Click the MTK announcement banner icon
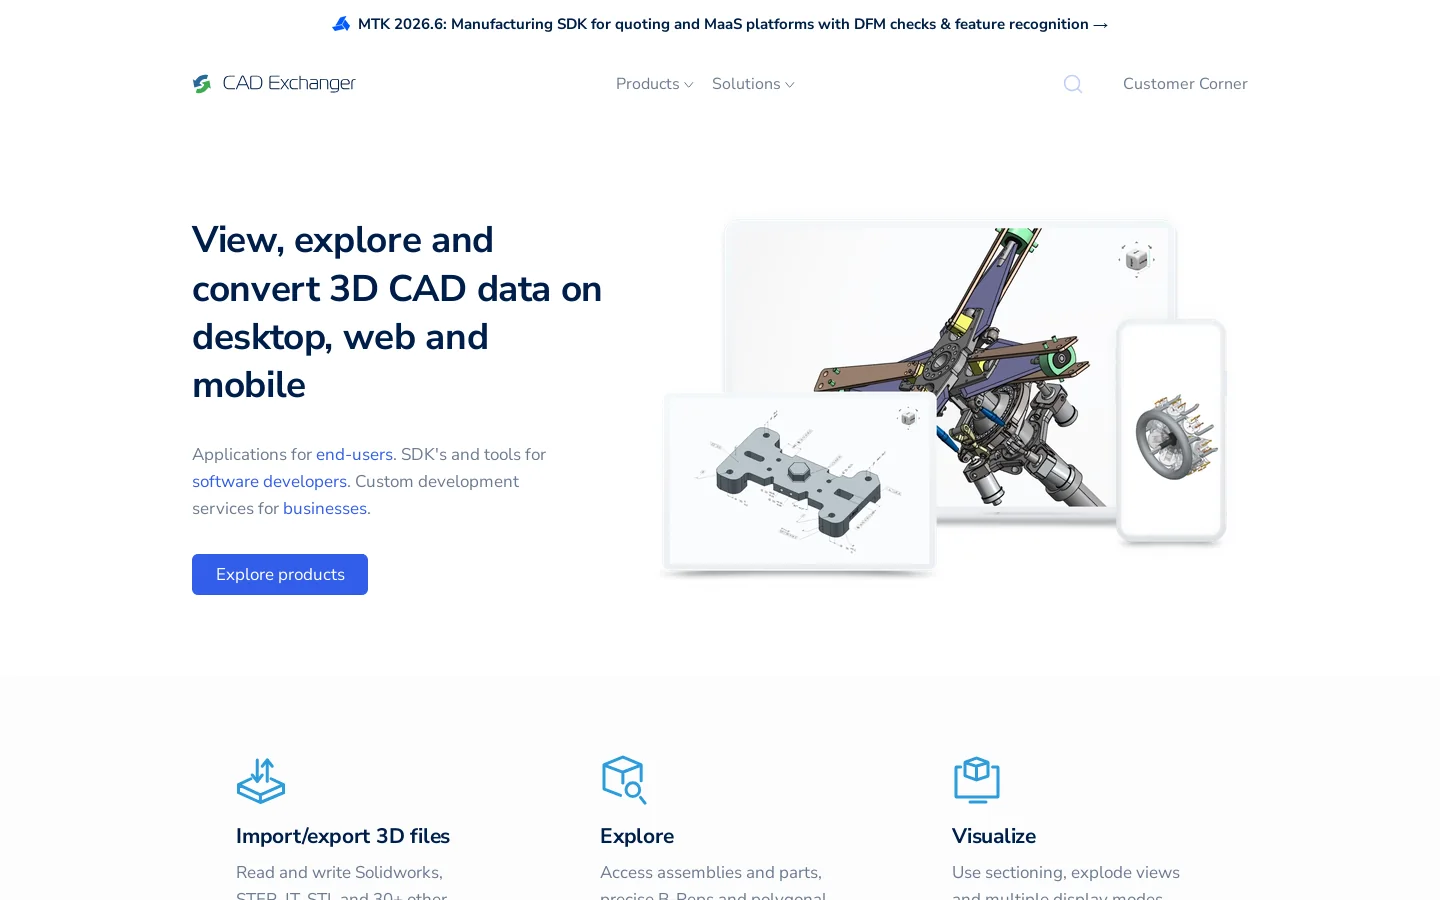Screen dimensions: 1440x900 tap(341, 24)
